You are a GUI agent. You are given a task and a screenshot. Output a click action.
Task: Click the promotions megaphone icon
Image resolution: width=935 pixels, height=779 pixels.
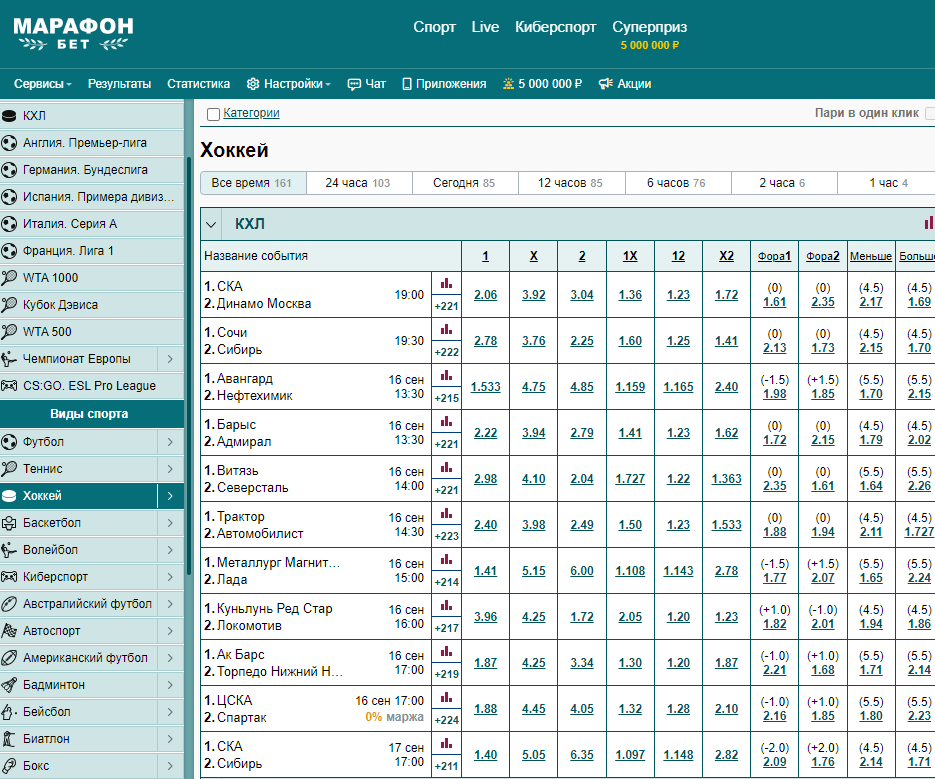[x=606, y=84]
